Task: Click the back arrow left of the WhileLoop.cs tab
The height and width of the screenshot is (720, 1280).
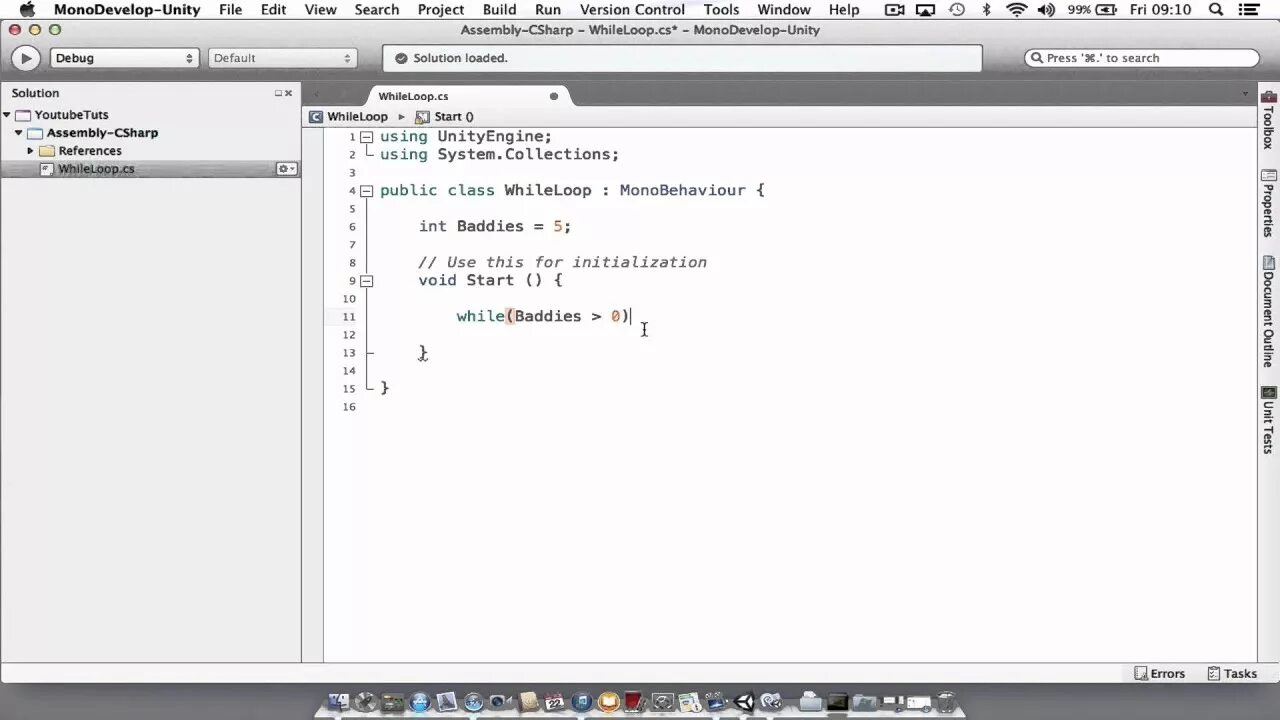Action: click(x=317, y=95)
